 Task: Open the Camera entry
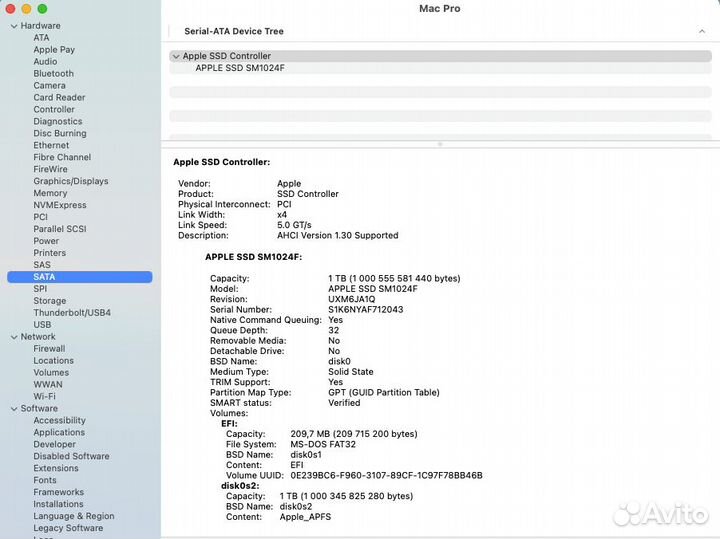49,85
